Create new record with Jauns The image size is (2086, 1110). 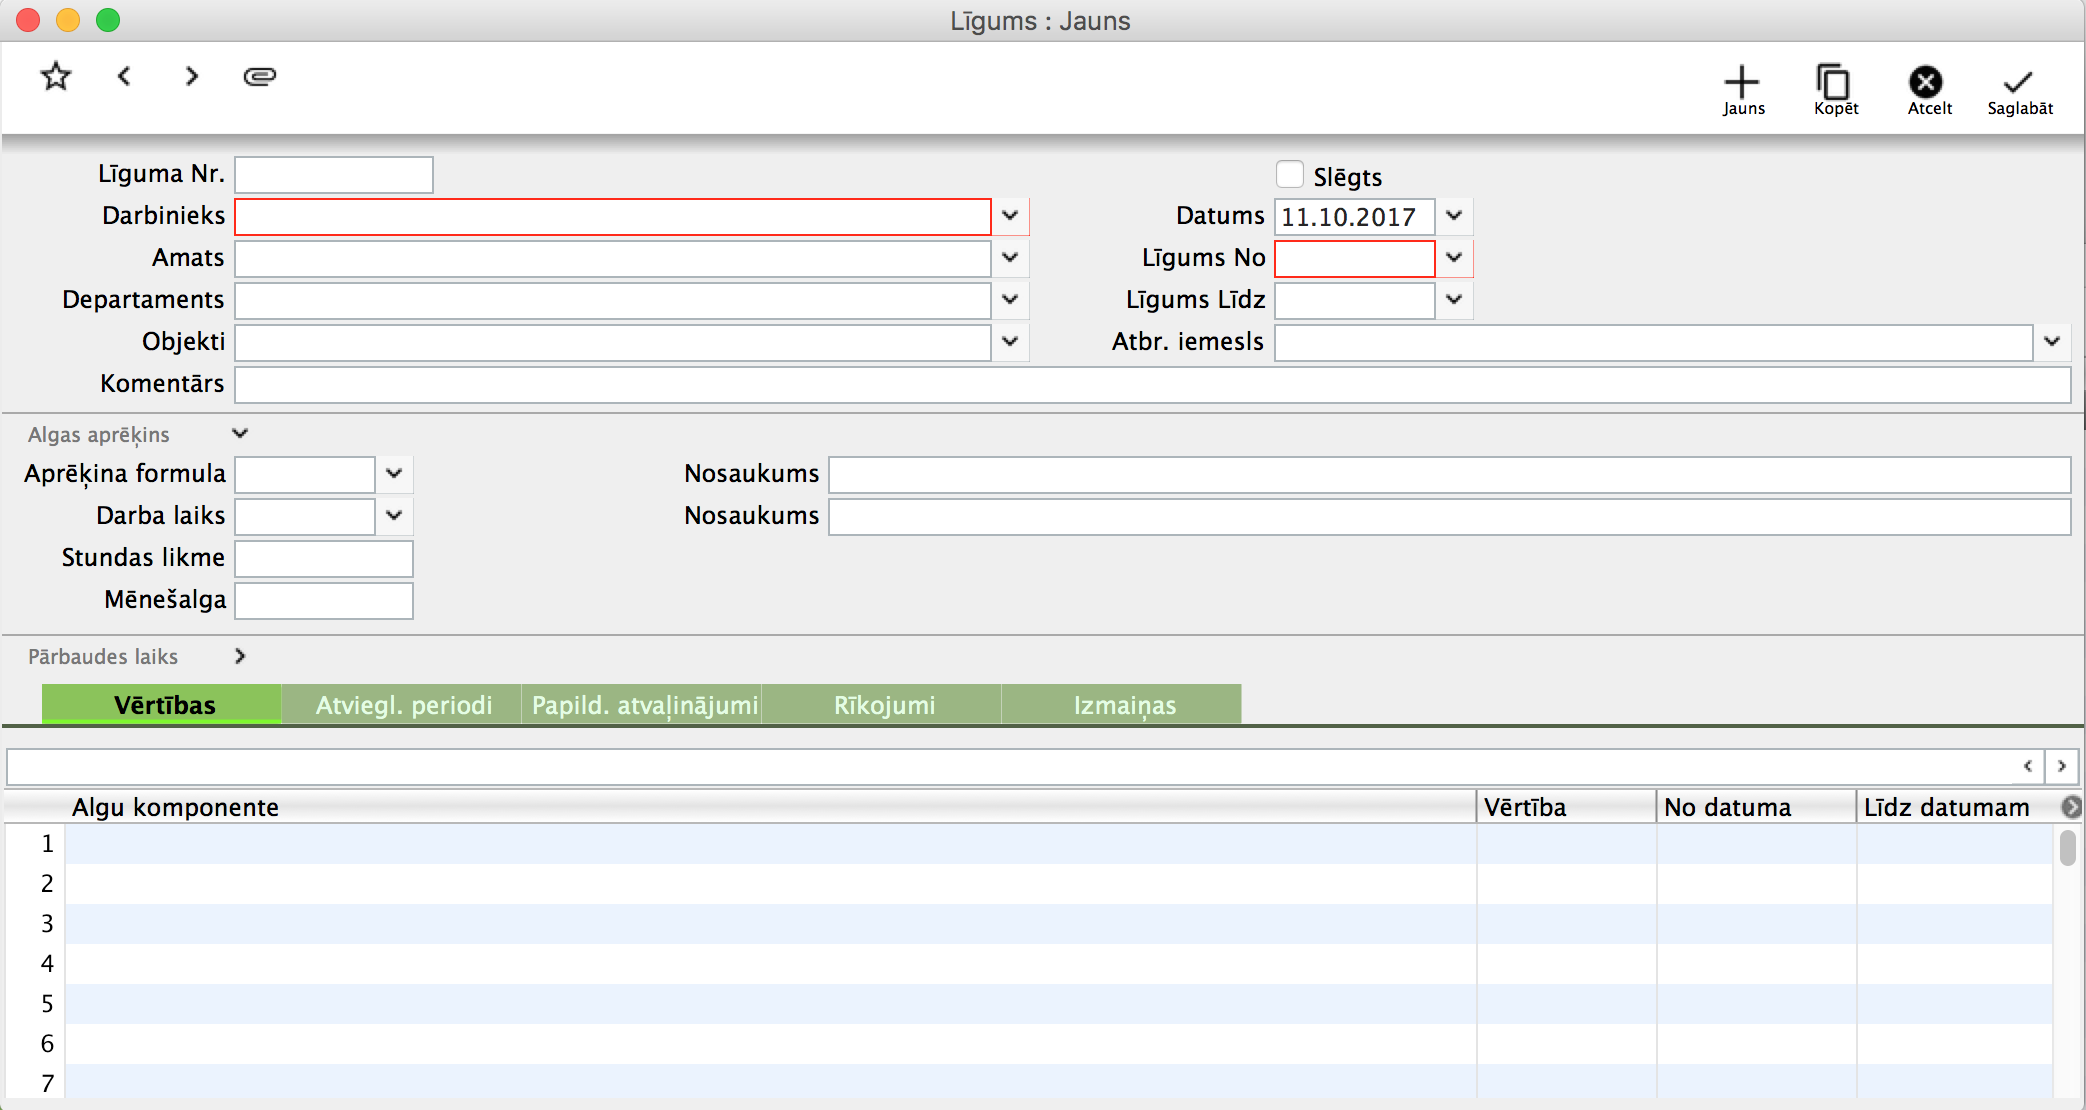1742,90
